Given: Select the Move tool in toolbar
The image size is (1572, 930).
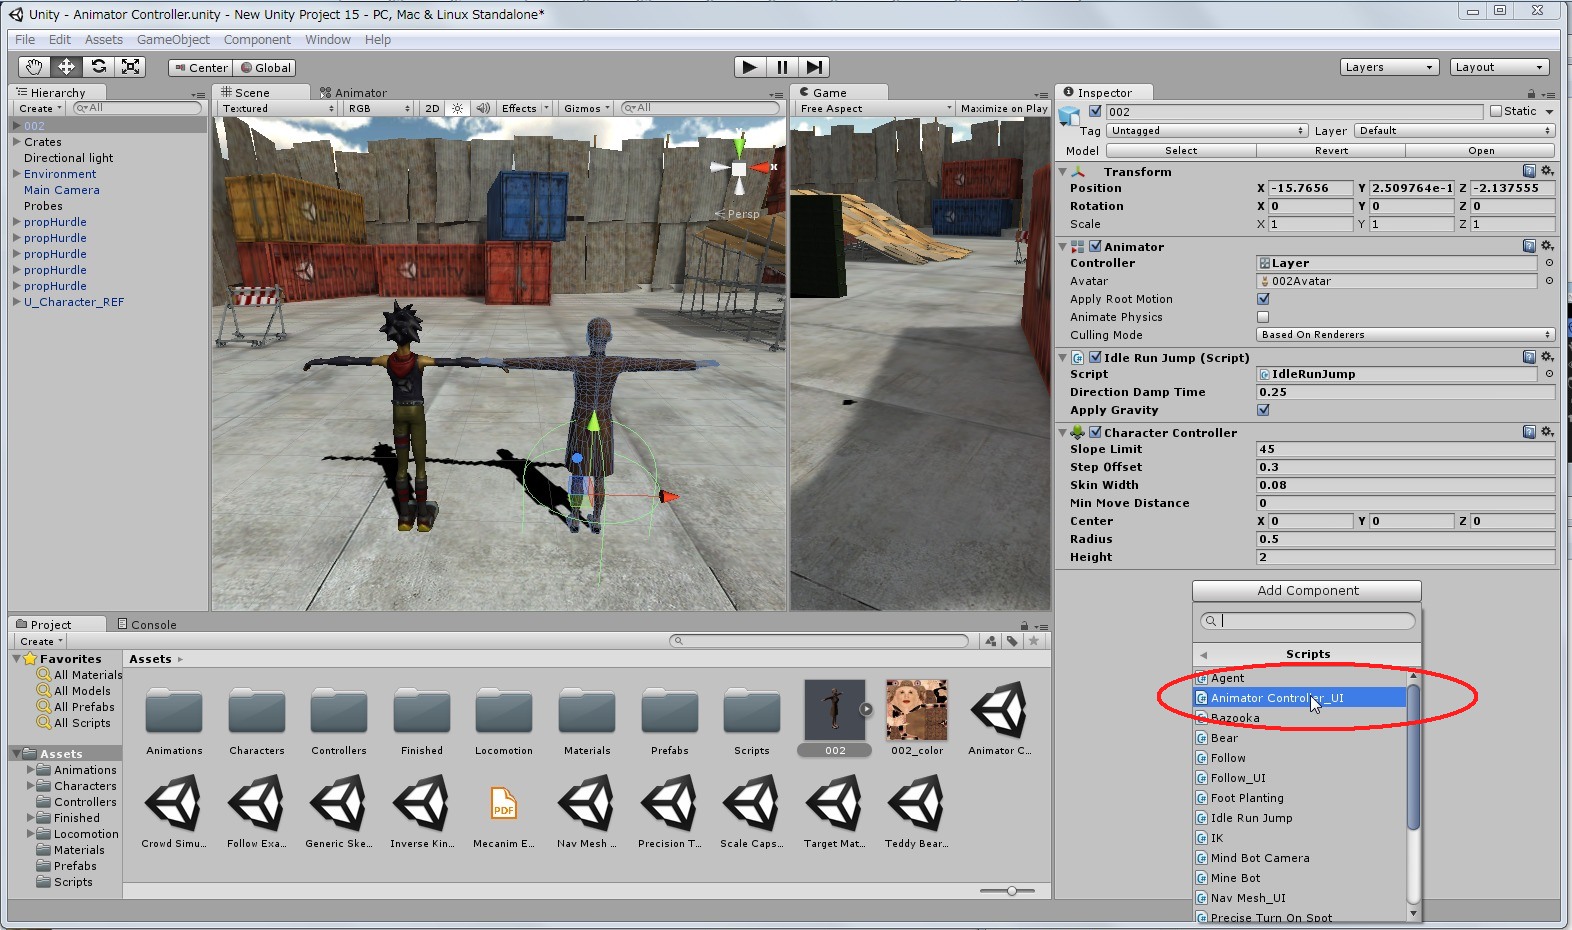Looking at the screenshot, I should click(66, 67).
